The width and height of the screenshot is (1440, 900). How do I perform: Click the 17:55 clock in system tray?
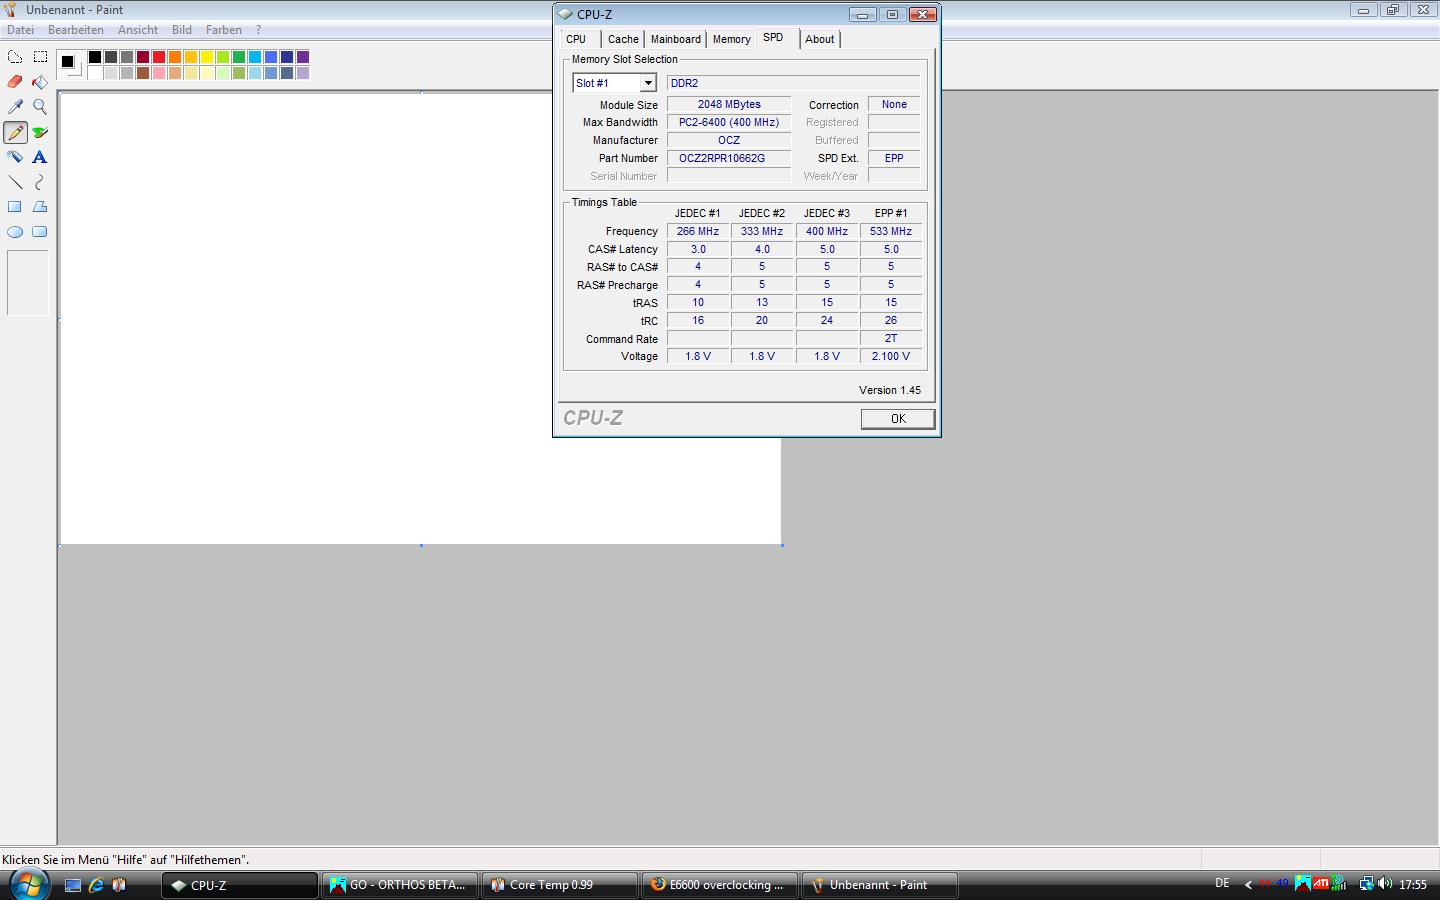coord(1413,885)
